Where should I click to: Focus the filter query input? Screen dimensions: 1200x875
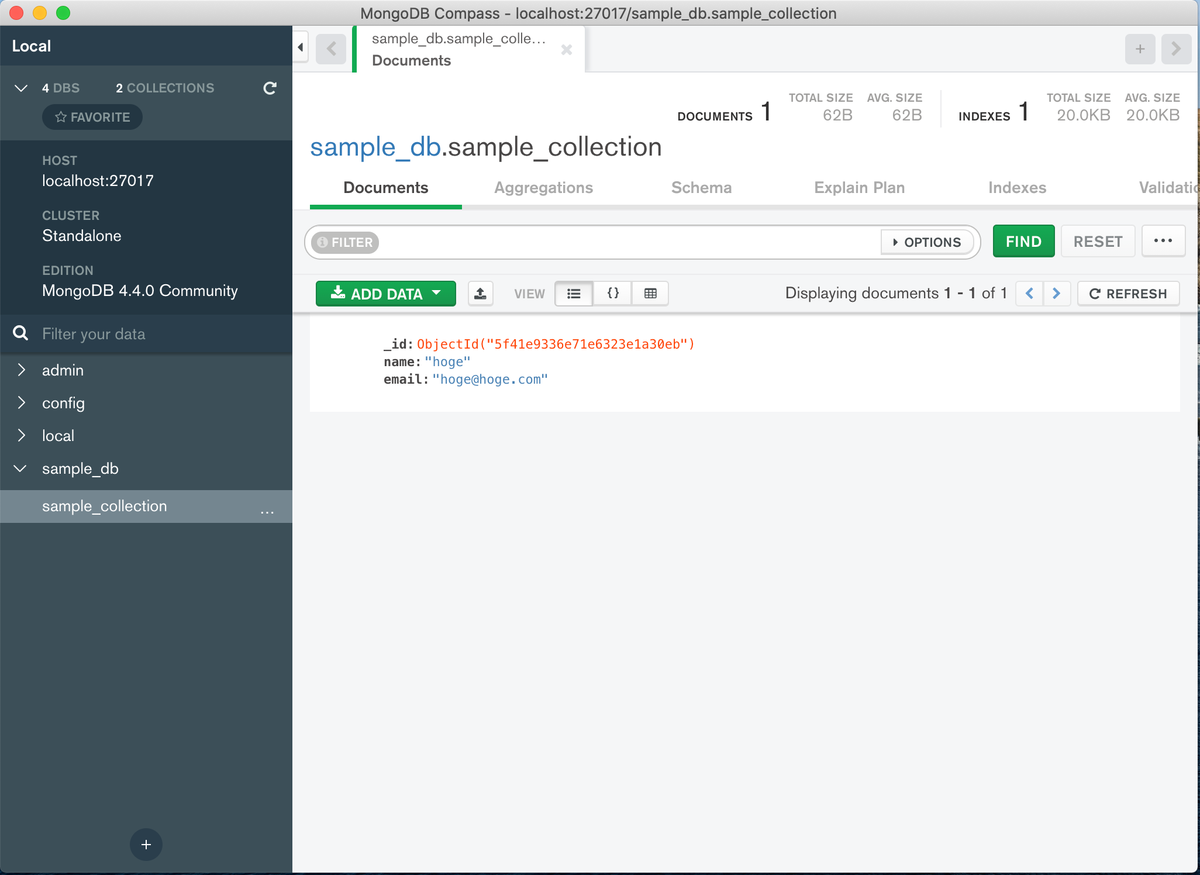627,242
